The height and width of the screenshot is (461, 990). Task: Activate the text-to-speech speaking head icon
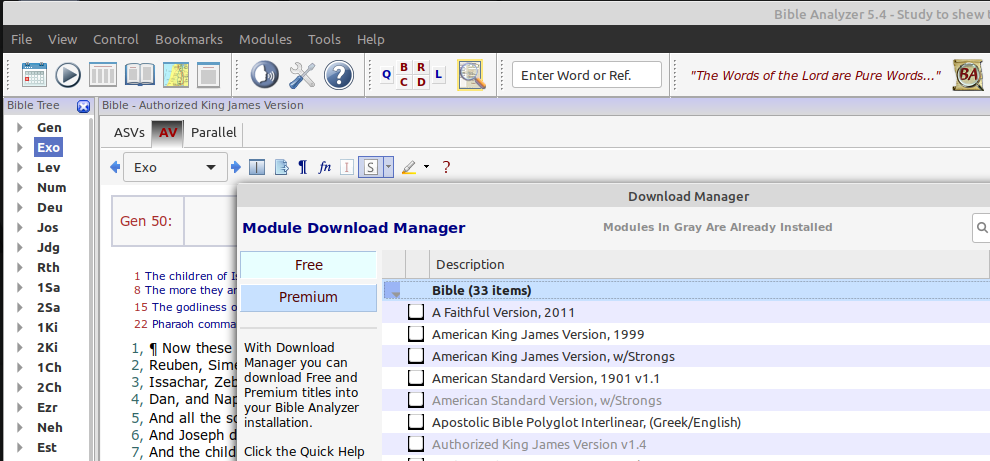[x=265, y=75]
